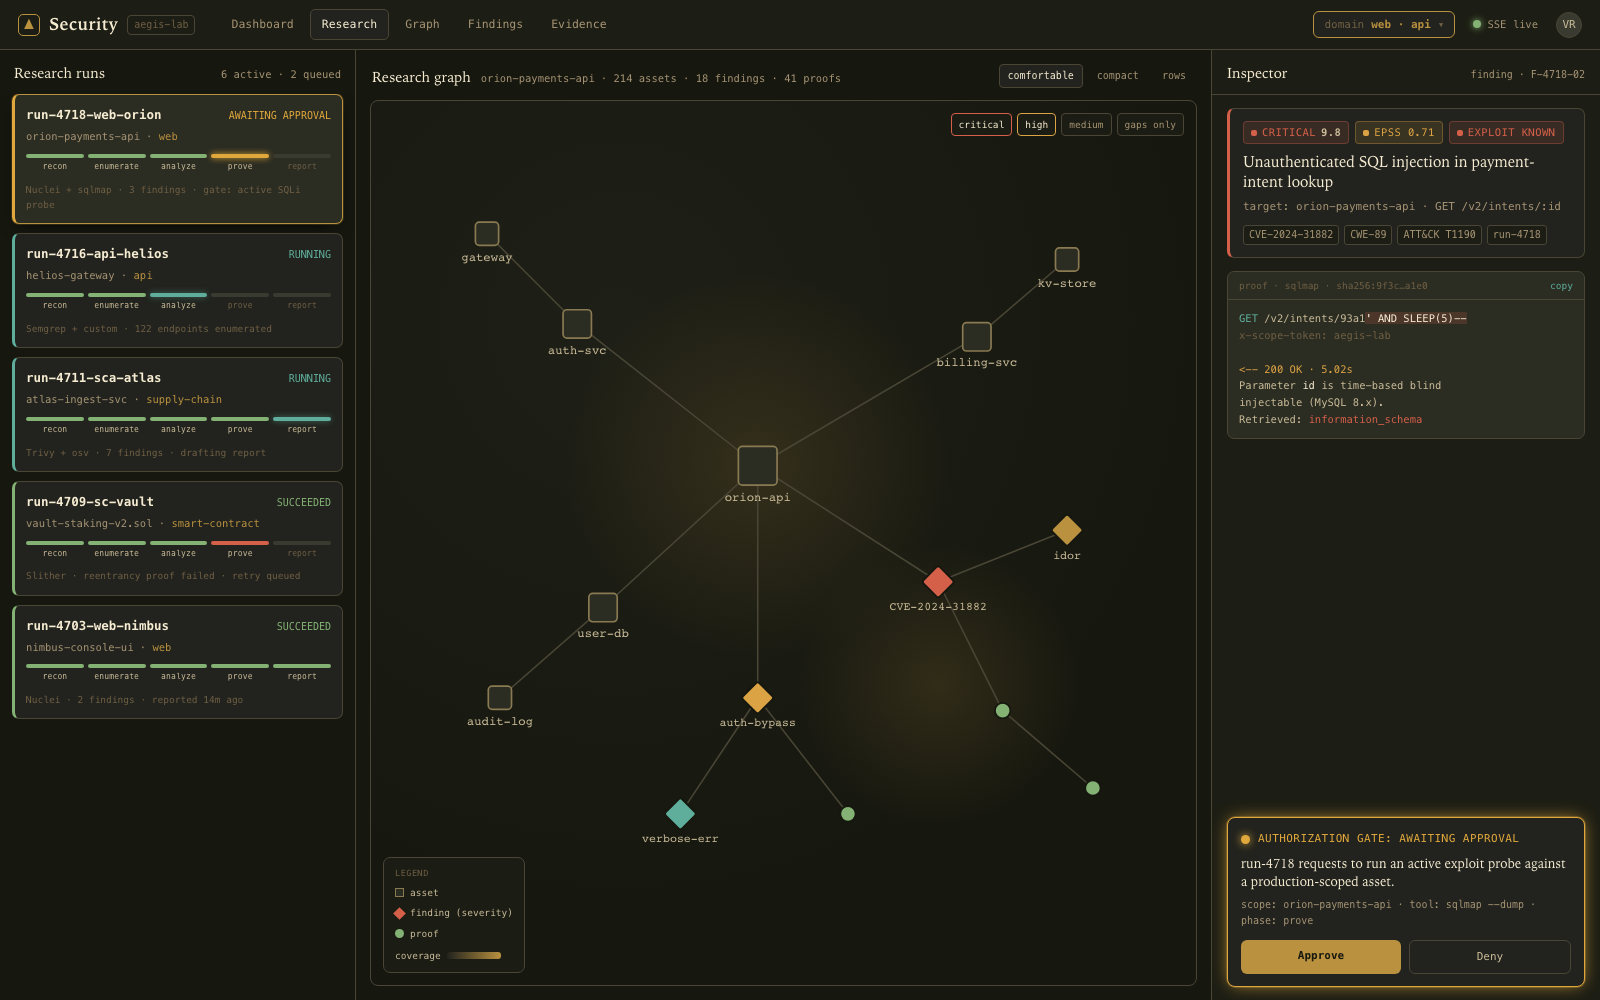
Task: Select the kv-store asset node
Action: pos(1067,259)
